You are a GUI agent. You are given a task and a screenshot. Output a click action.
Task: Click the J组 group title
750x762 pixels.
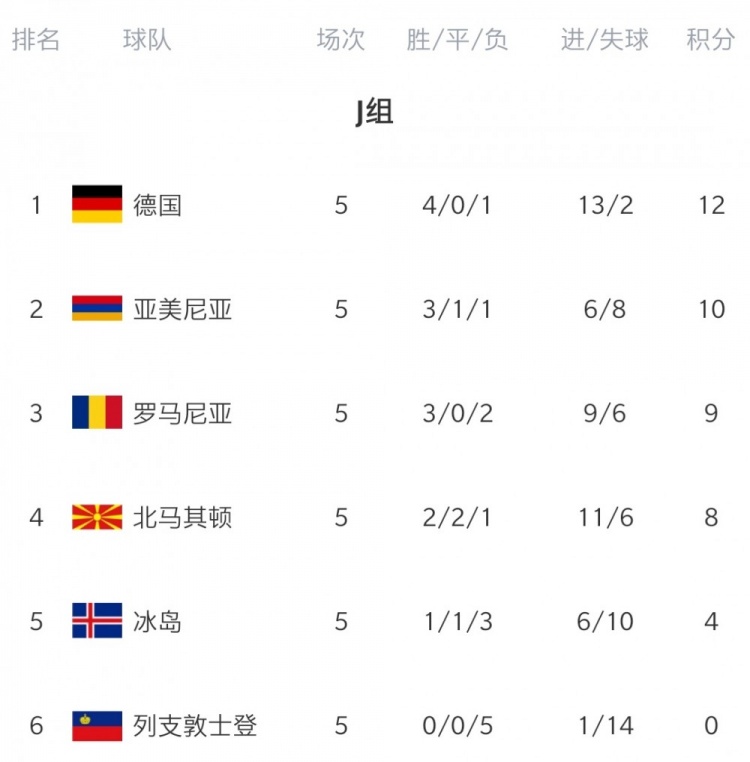374,111
